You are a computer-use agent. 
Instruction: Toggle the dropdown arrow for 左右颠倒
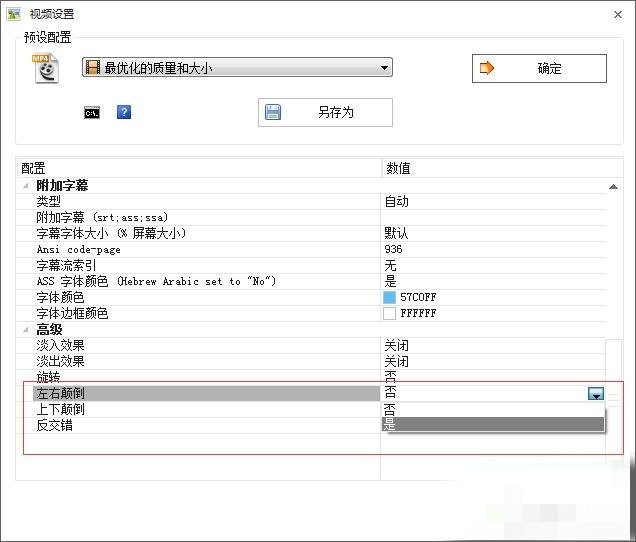596,394
